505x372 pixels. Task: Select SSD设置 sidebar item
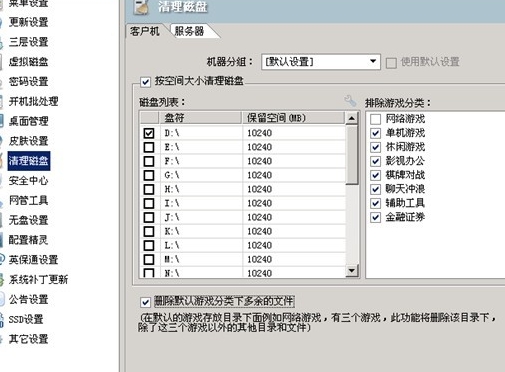tap(26, 319)
